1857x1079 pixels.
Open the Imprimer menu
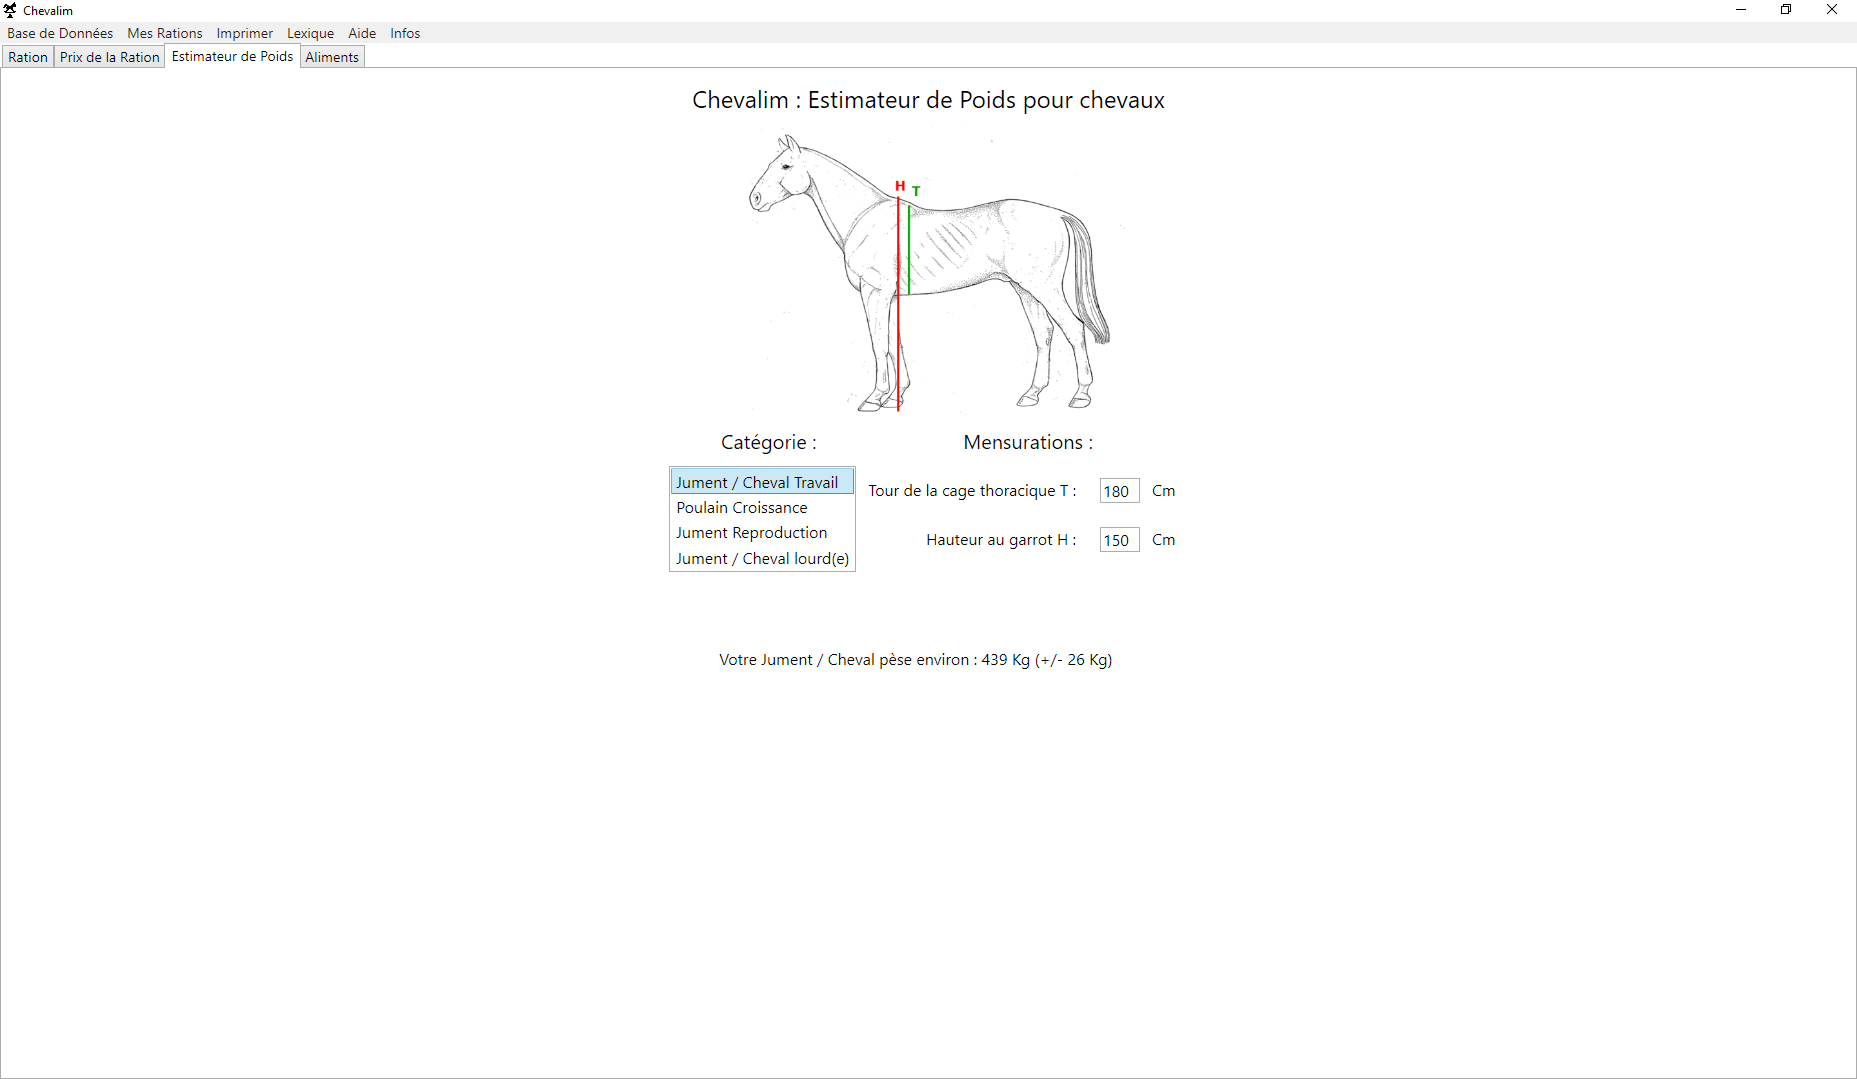[245, 33]
